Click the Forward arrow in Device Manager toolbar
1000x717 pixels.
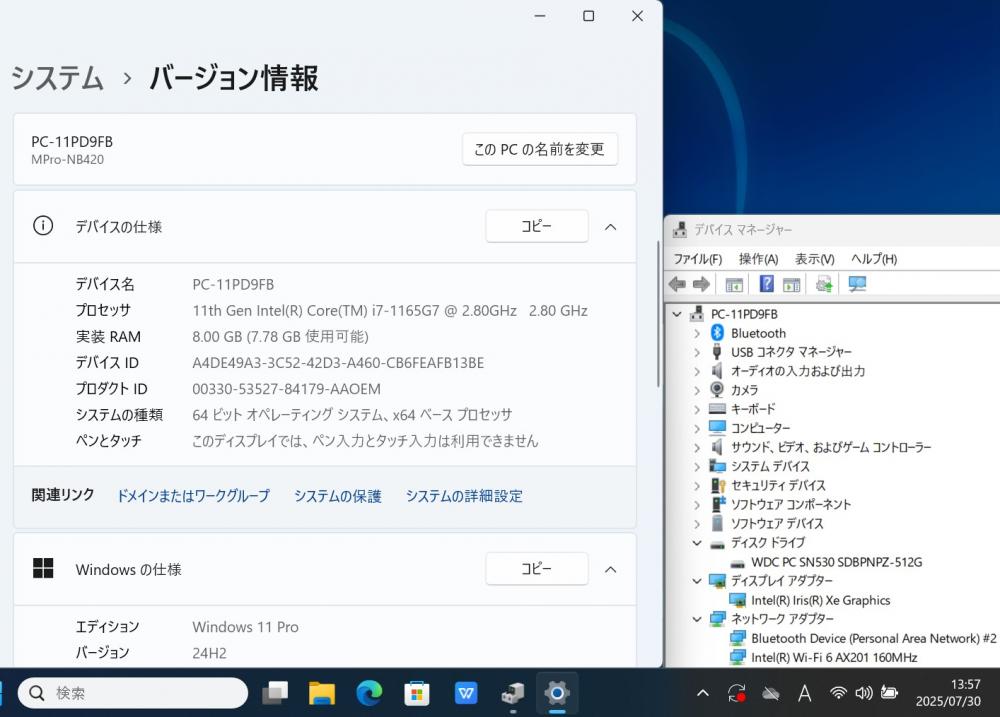pyautogui.click(x=702, y=285)
